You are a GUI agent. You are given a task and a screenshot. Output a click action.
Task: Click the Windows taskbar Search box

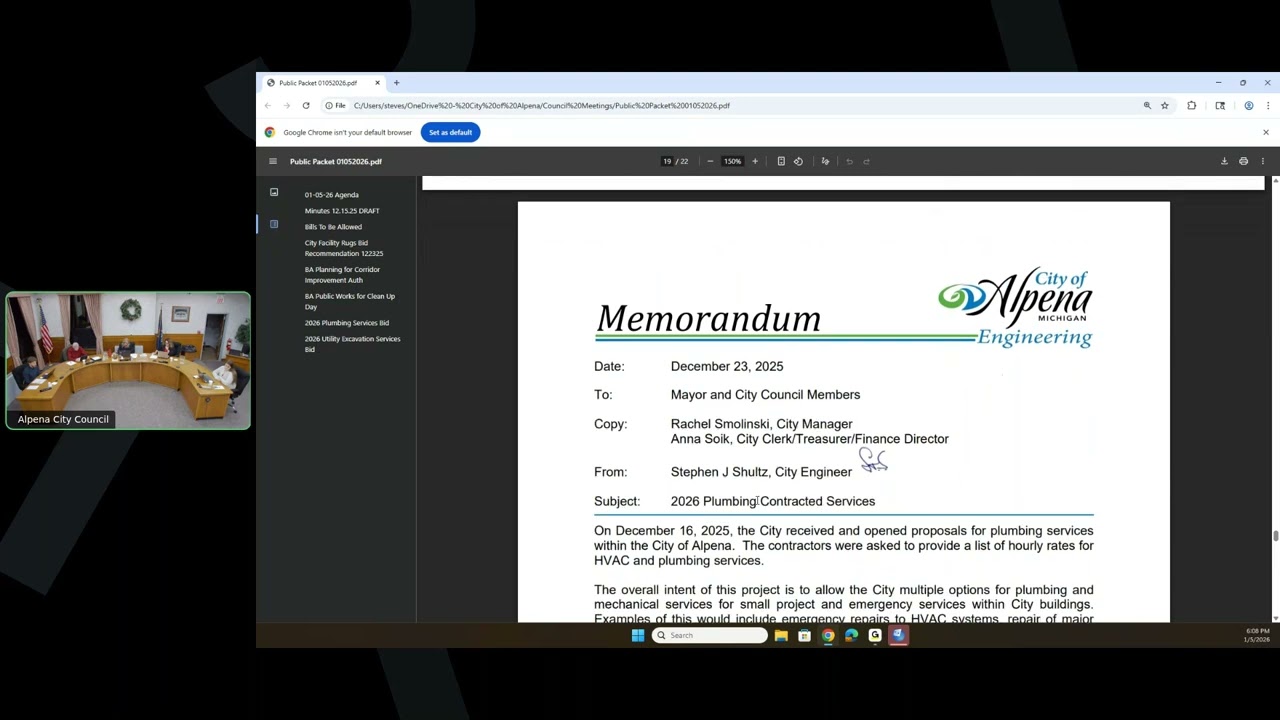[710, 635]
